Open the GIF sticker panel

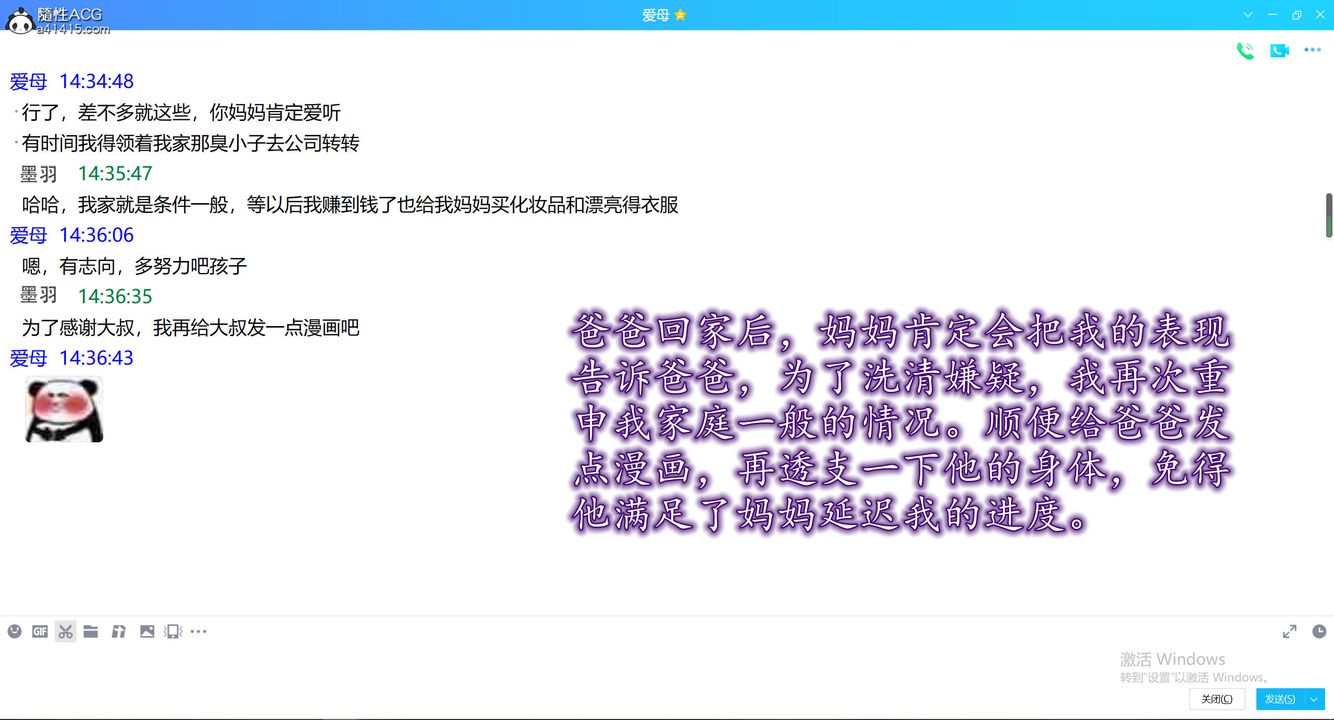(x=40, y=631)
